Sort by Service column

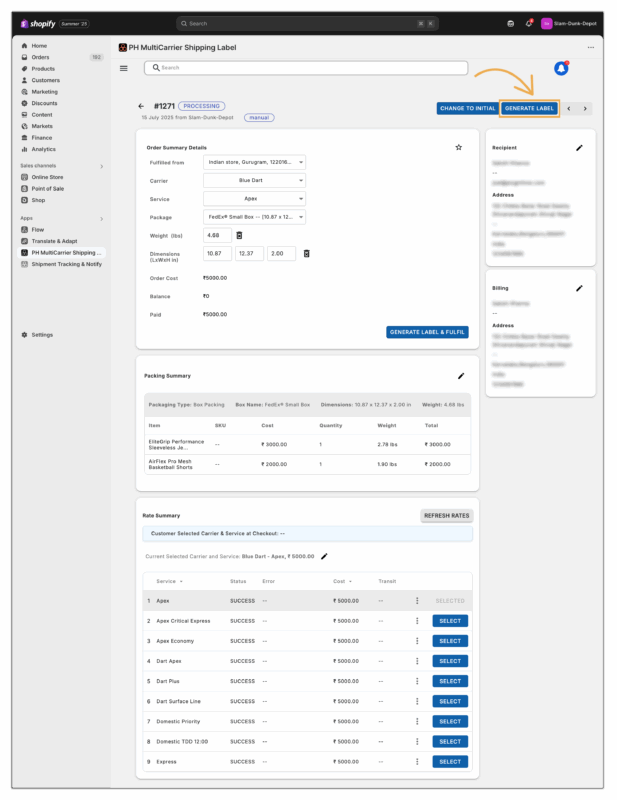[169, 581]
